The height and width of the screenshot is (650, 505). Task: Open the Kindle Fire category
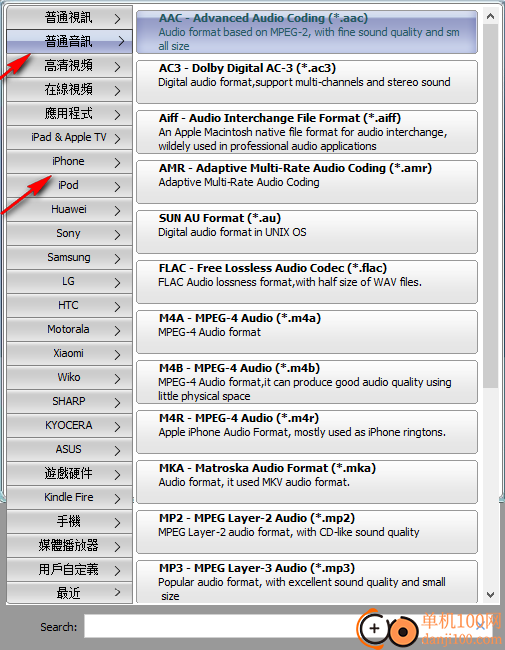(70, 497)
